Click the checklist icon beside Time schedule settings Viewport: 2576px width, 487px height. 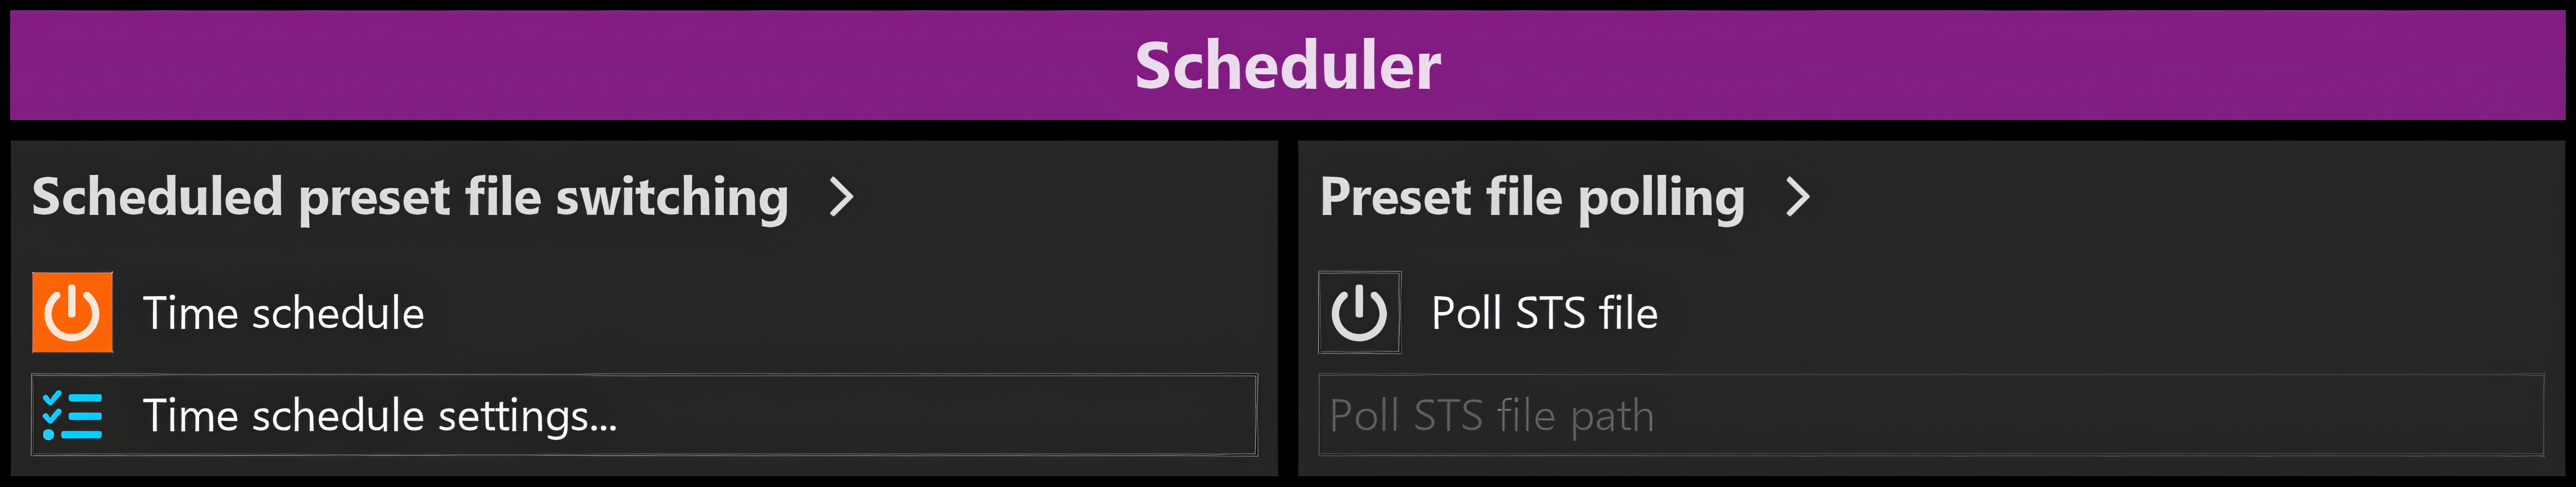point(72,415)
